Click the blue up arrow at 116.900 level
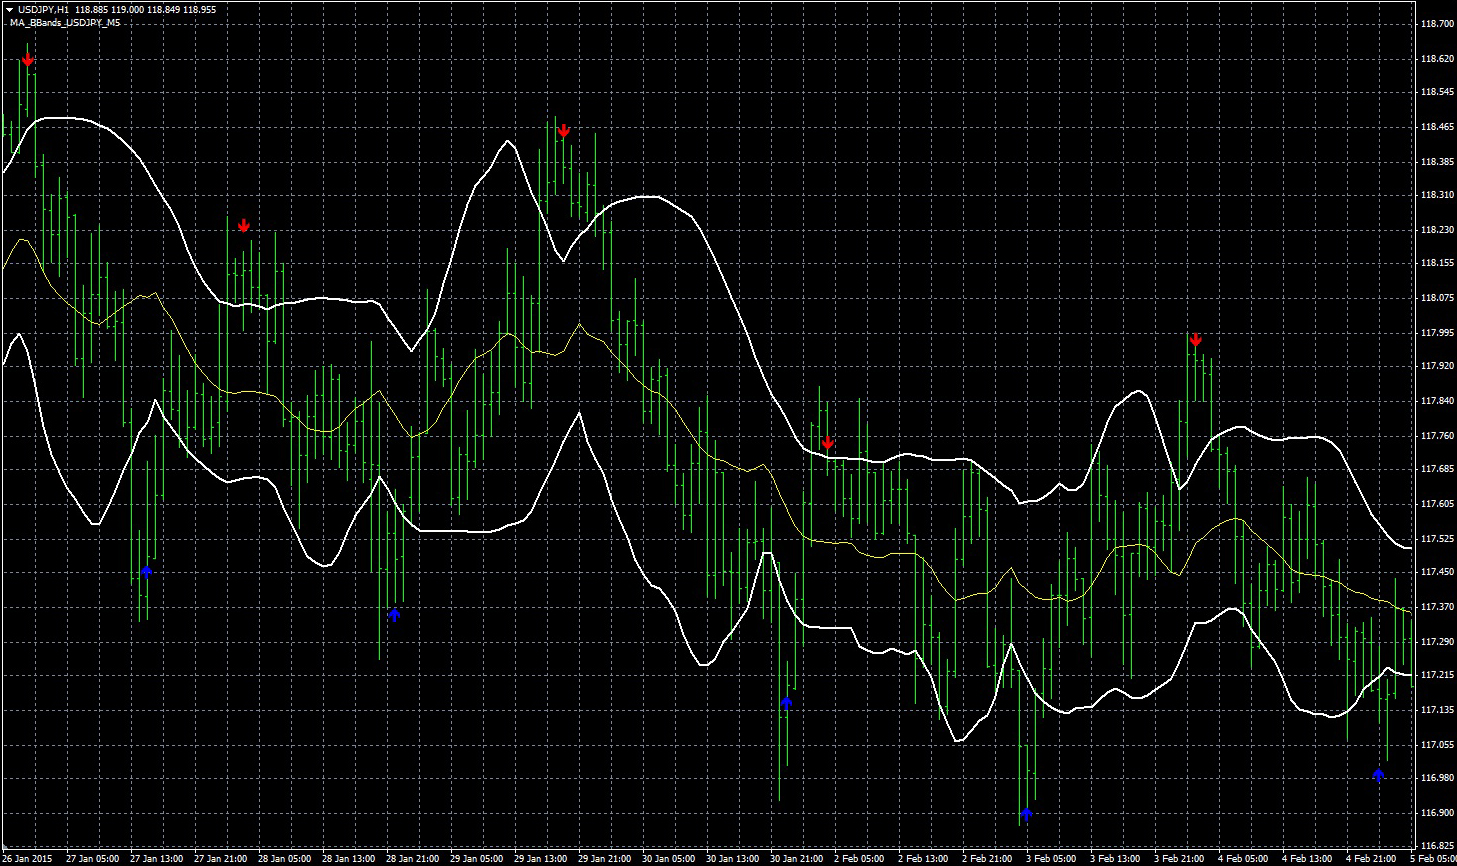The height and width of the screenshot is (866, 1457). (x=1025, y=813)
